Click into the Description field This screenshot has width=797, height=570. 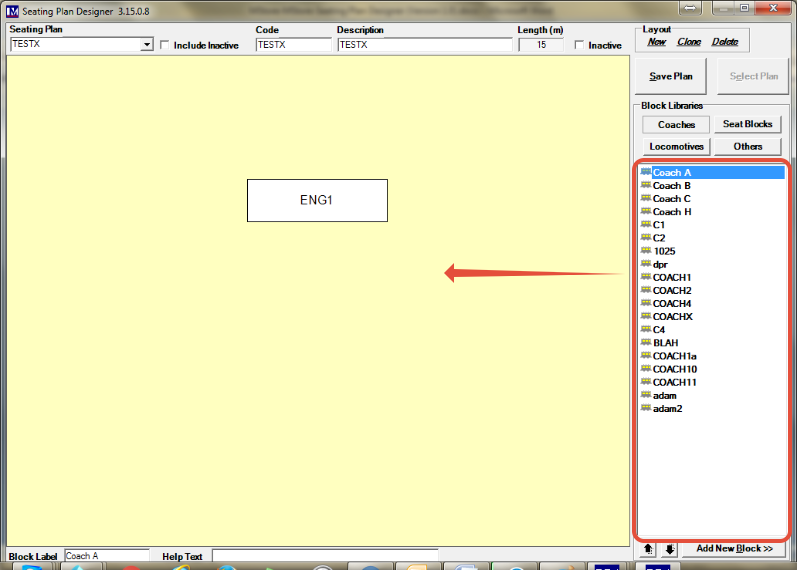point(424,45)
